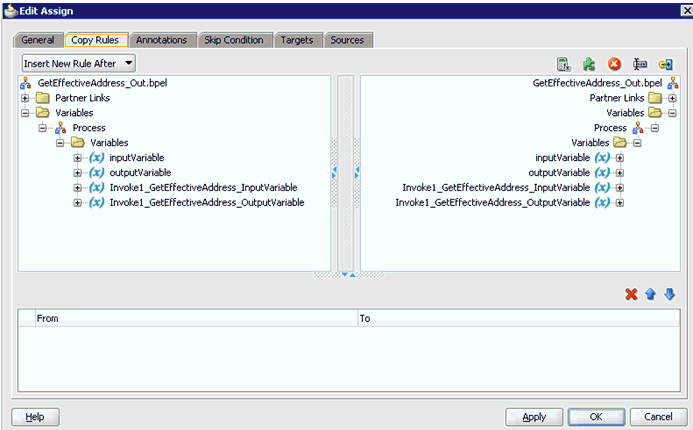
Task: Switch to the Targets tab
Action: click(x=297, y=40)
